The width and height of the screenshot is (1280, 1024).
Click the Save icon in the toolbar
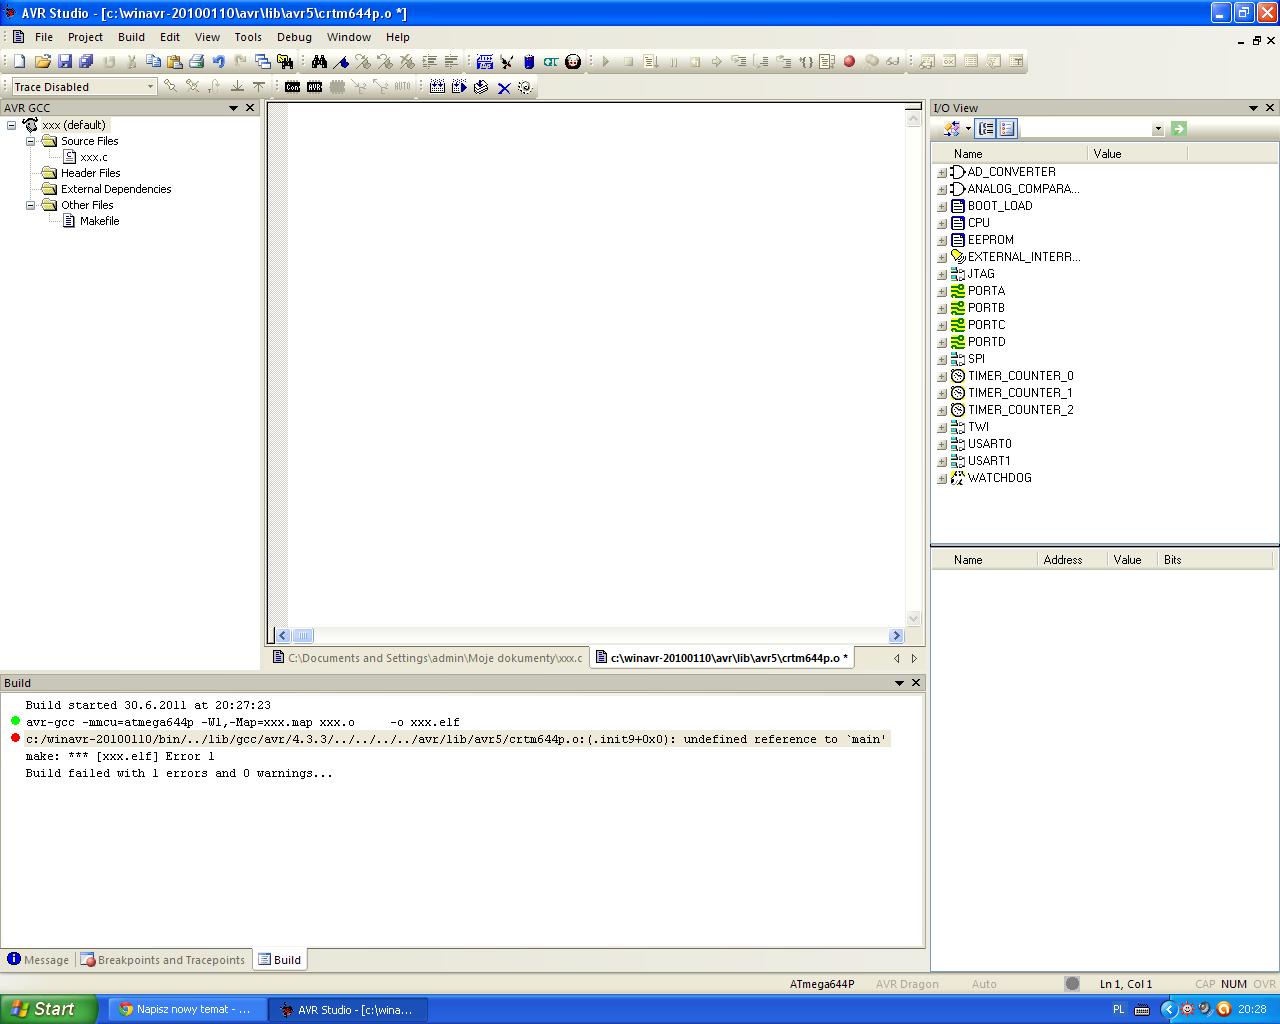tap(64, 62)
